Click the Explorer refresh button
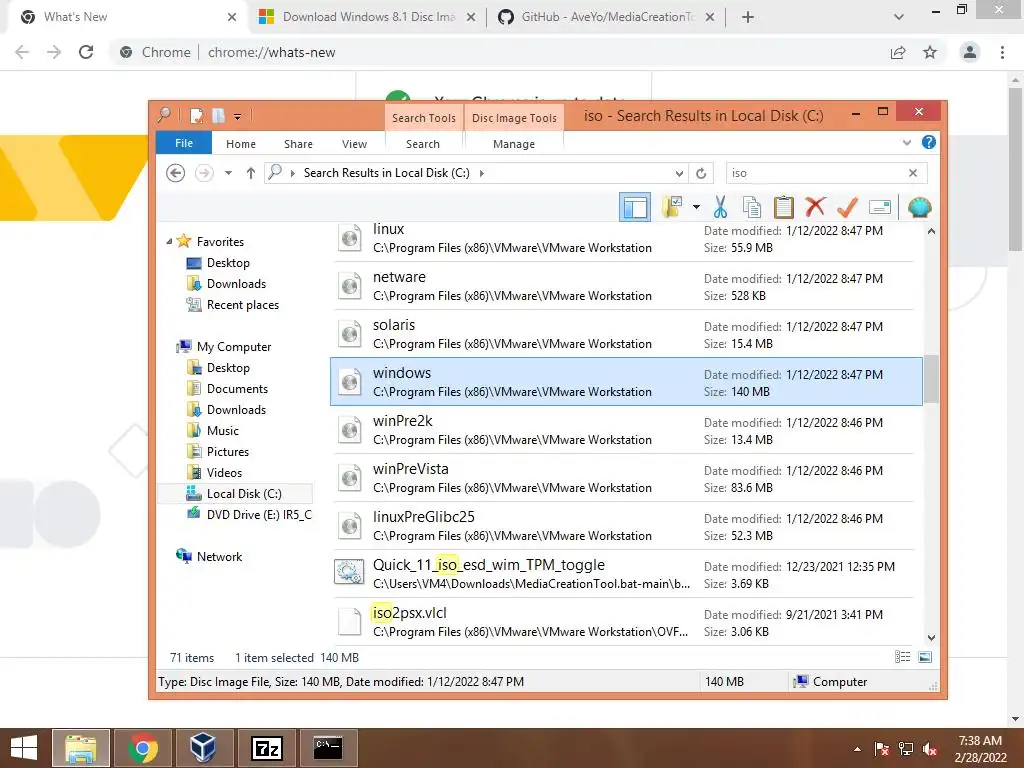Image resolution: width=1024 pixels, height=768 pixels. 701,173
